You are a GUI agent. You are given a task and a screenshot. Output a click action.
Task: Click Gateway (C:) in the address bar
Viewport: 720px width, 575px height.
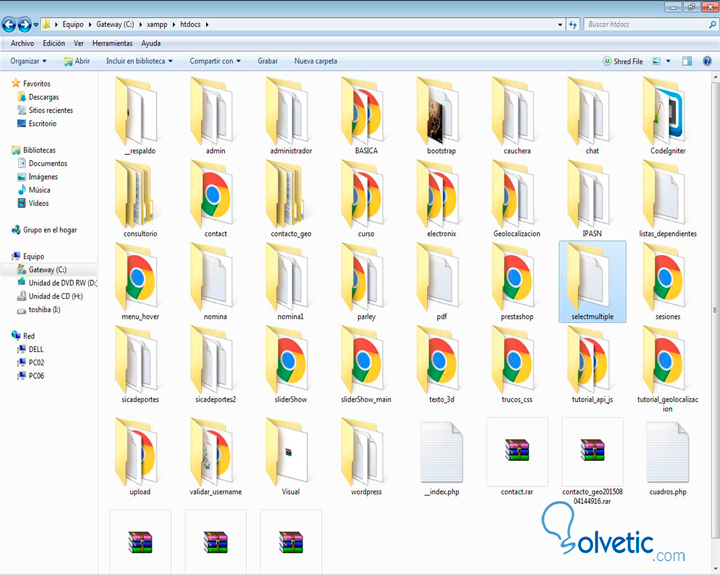115,24
